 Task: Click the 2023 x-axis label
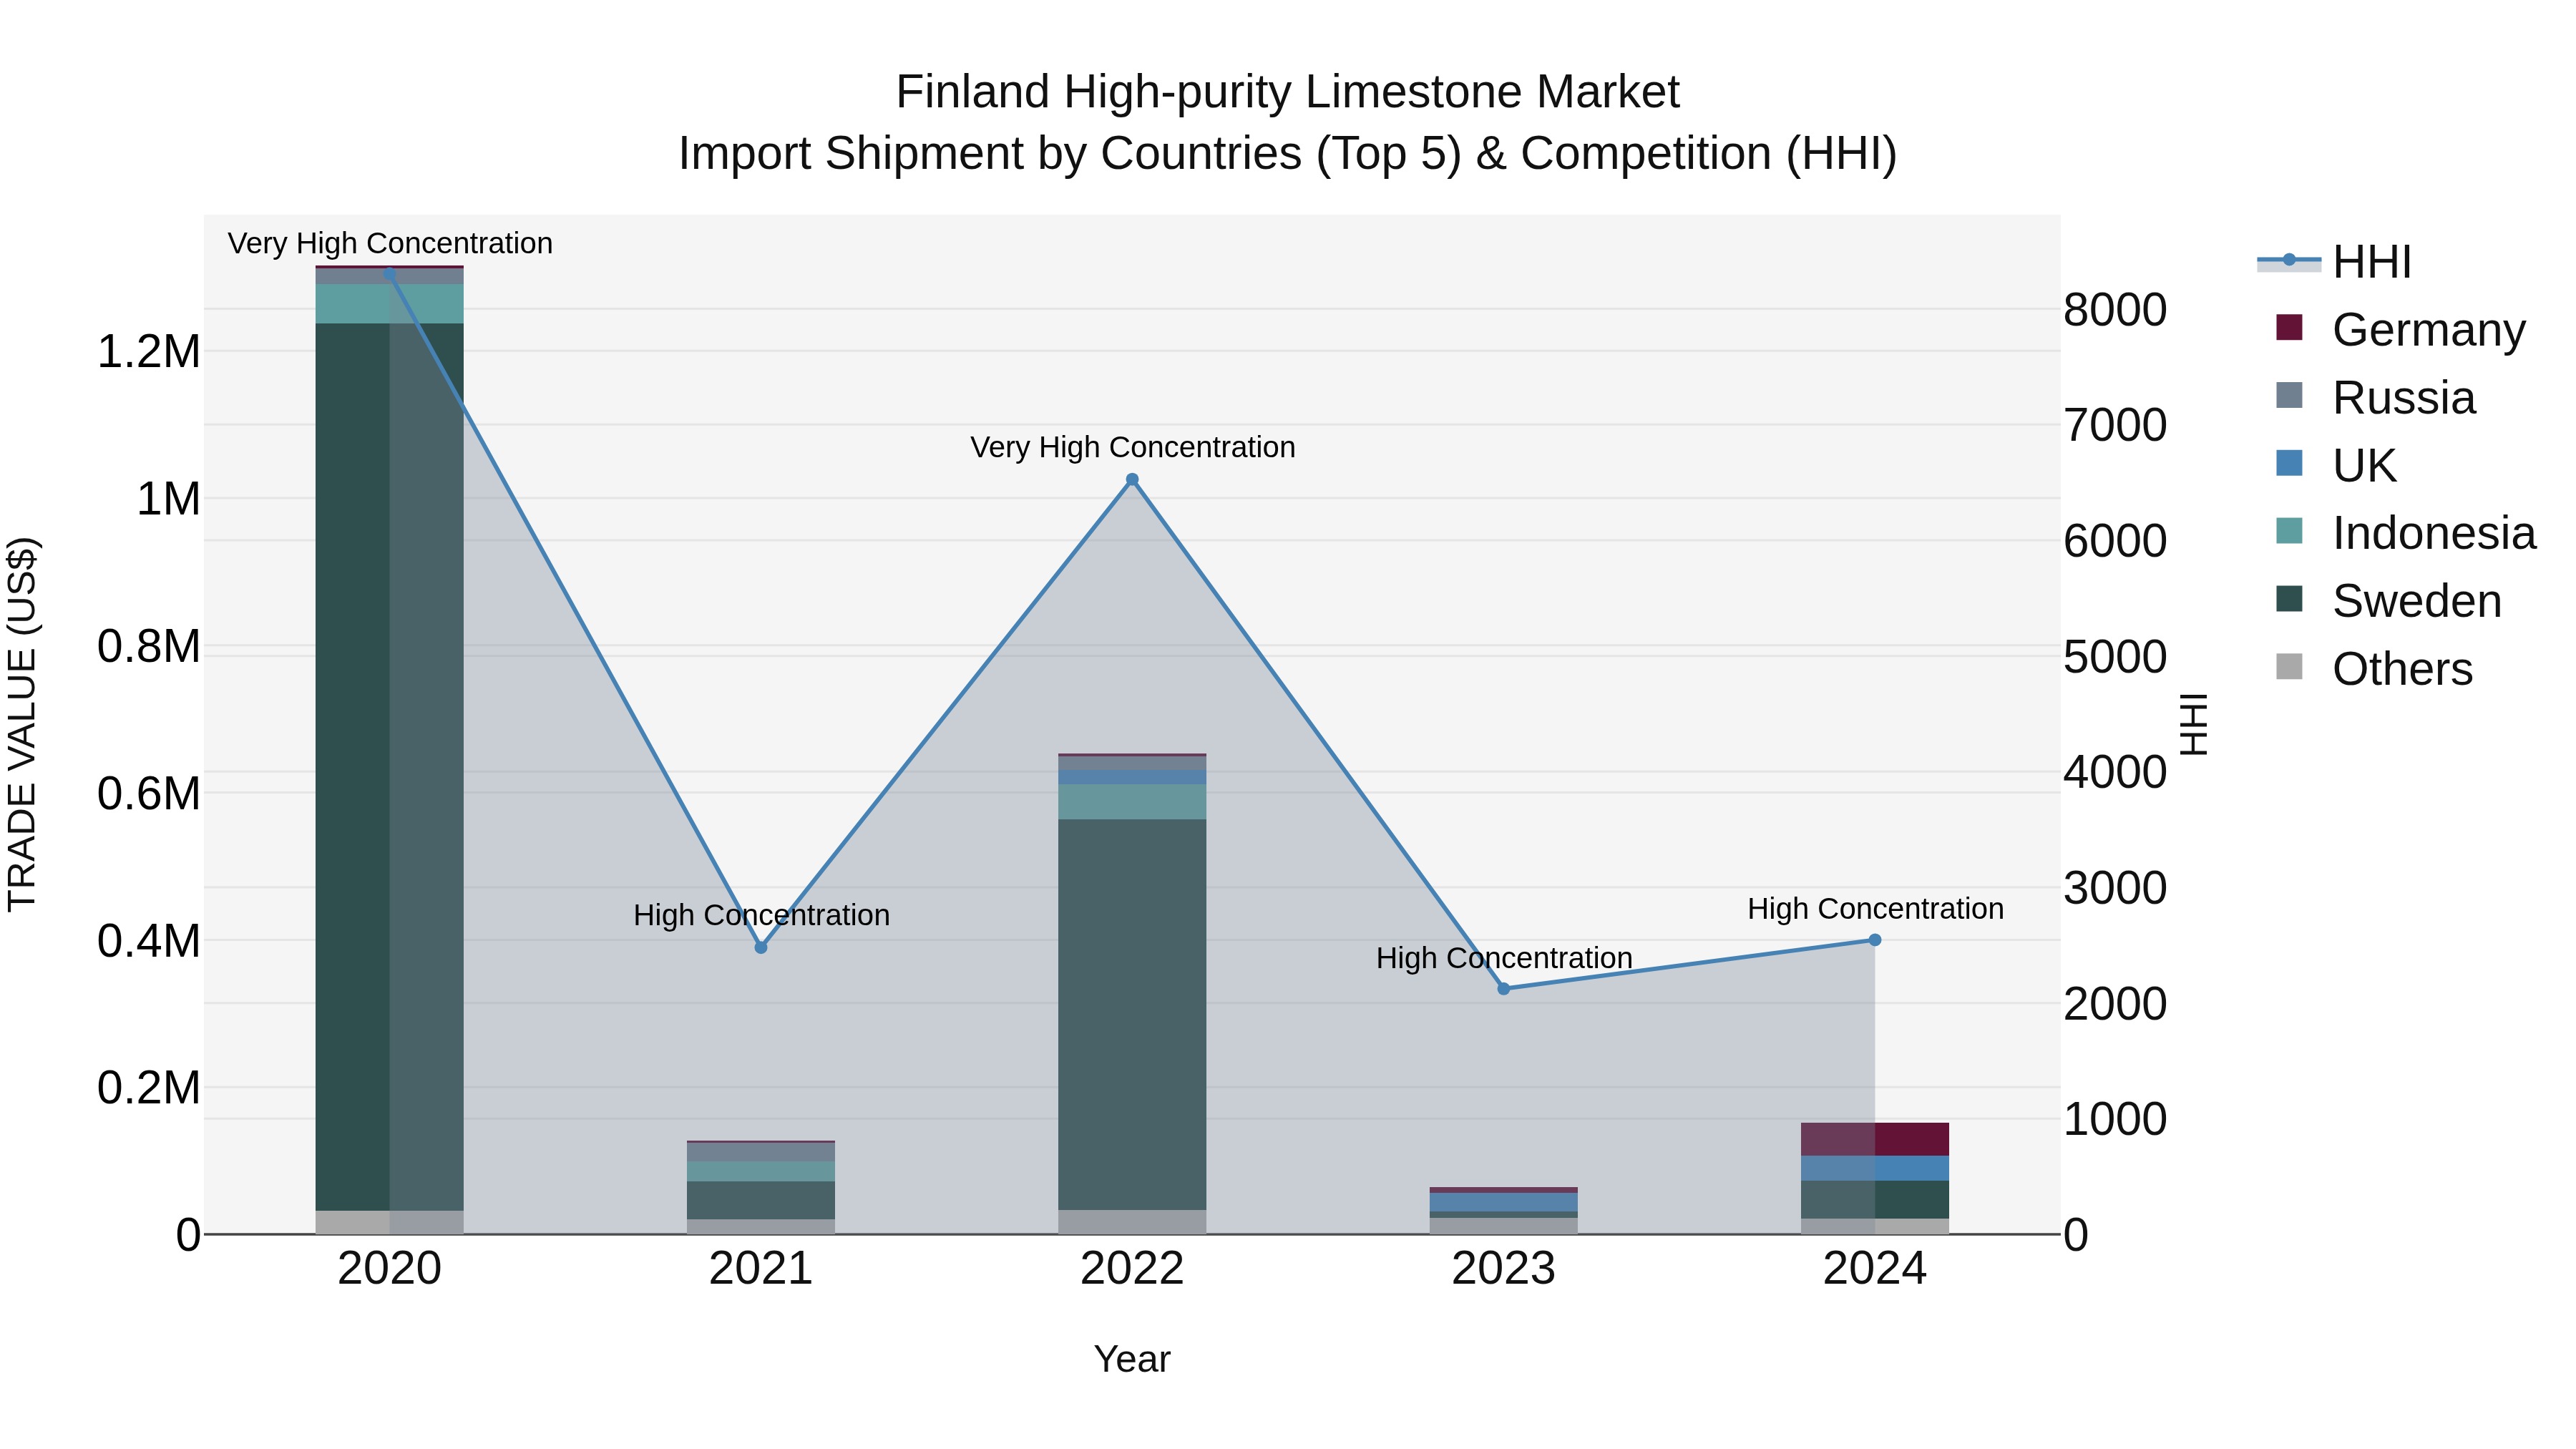coord(1504,1269)
